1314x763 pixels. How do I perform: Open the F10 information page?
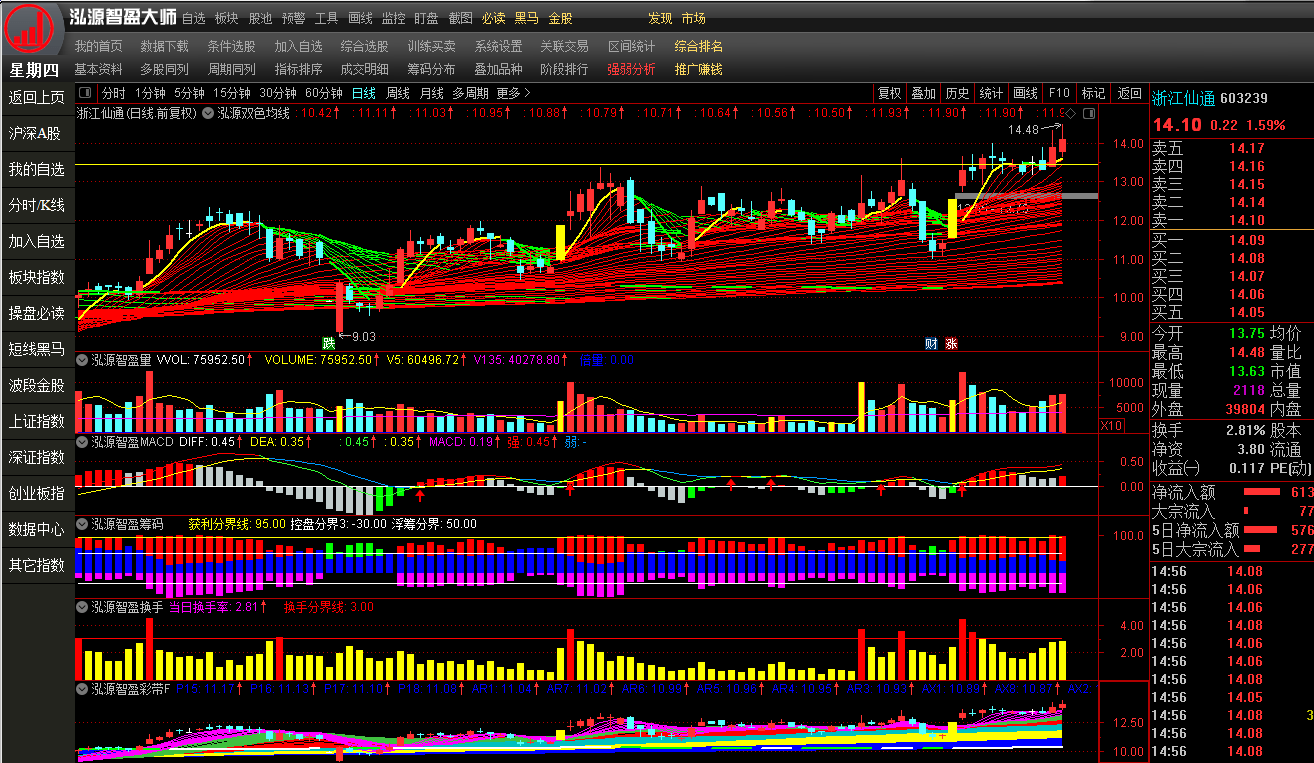pyautogui.click(x=1059, y=93)
